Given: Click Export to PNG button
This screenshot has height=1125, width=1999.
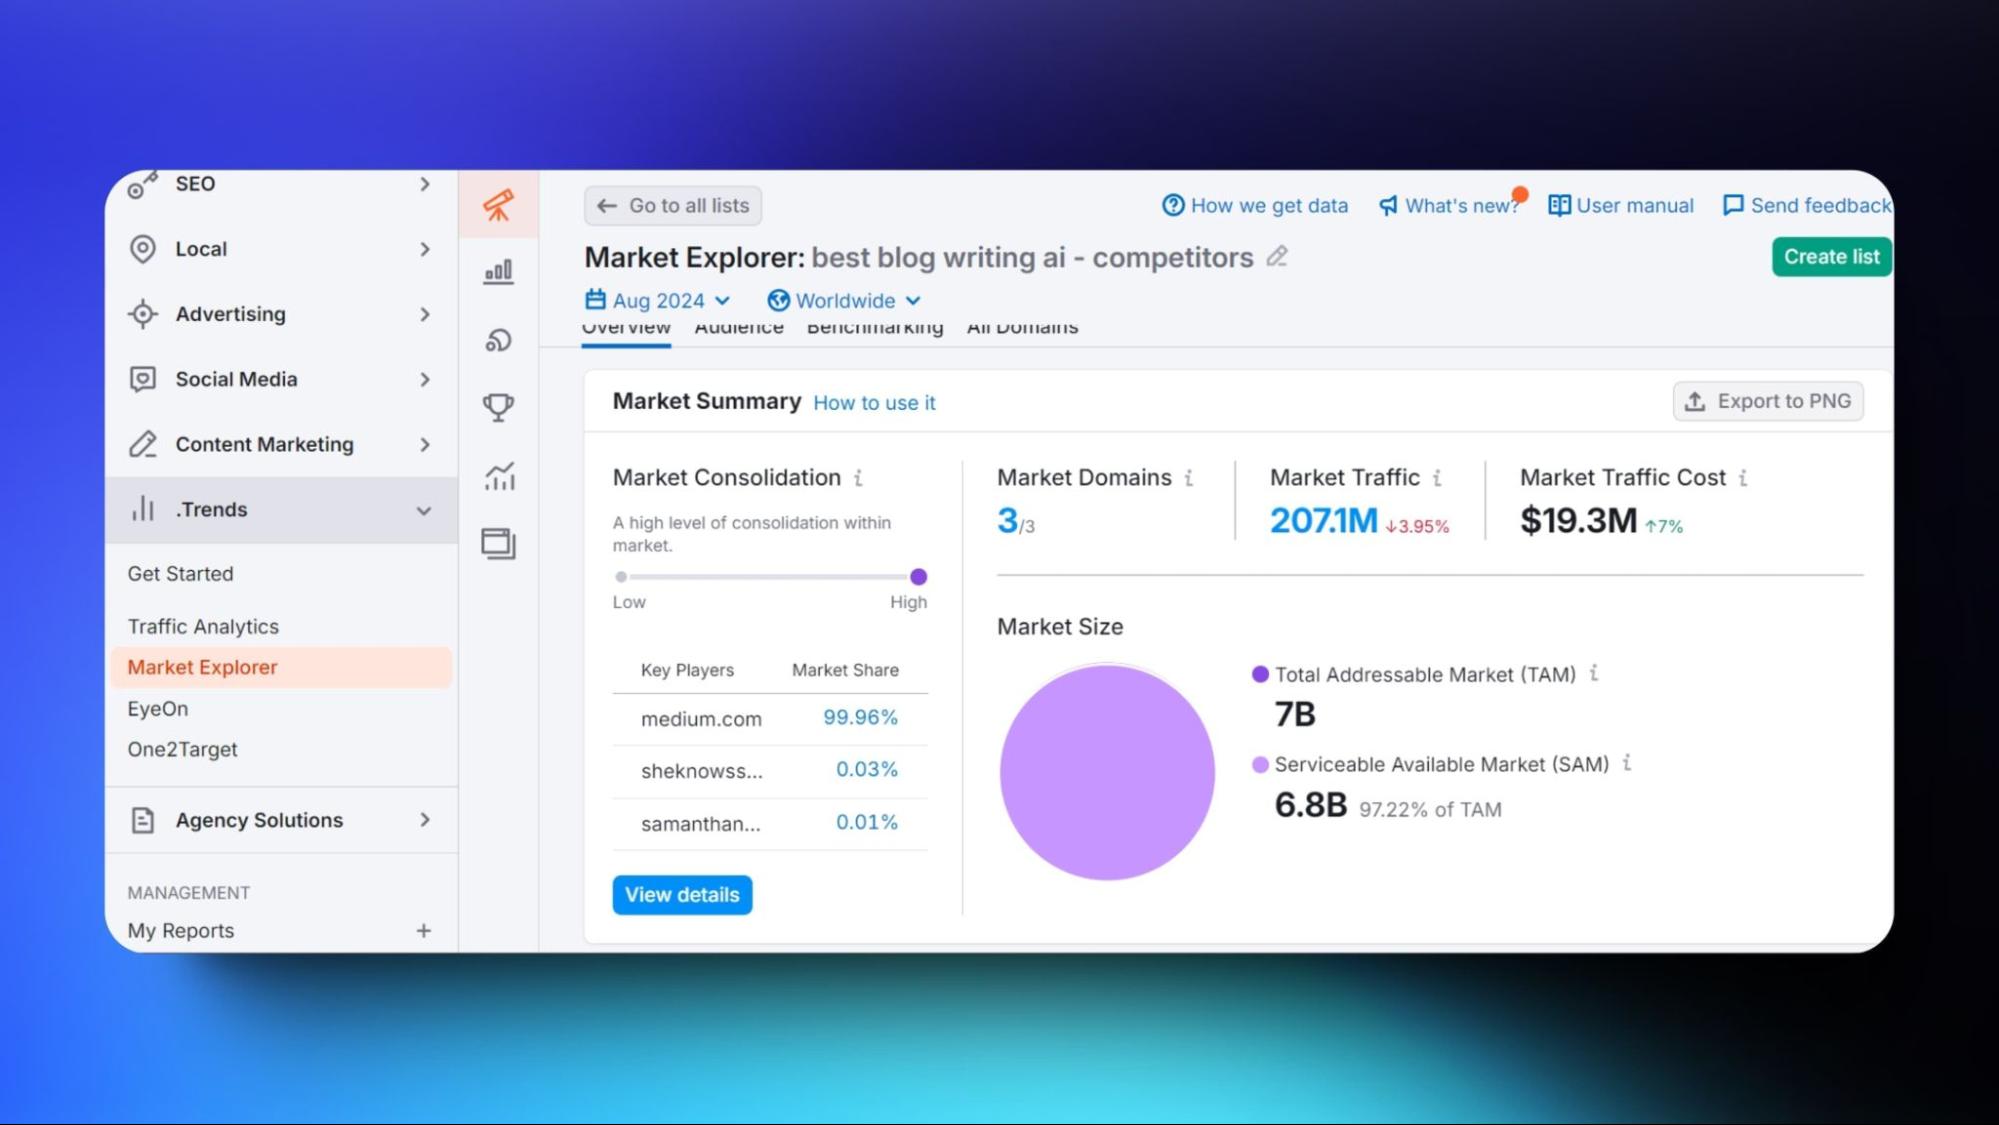Looking at the screenshot, I should click(x=1768, y=401).
